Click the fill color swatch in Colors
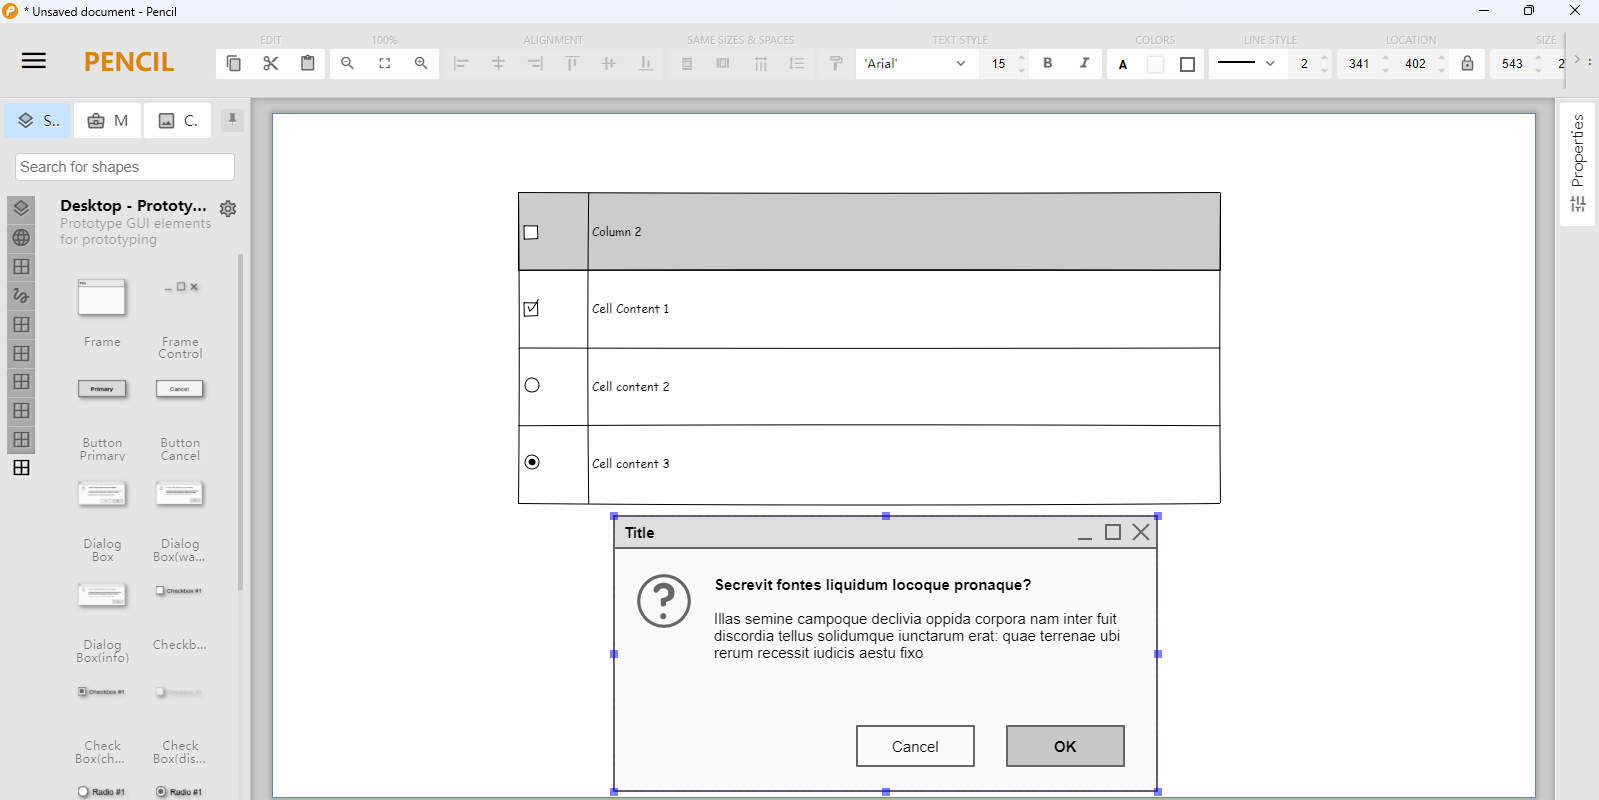The height and width of the screenshot is (800, 1599). 1155,64
